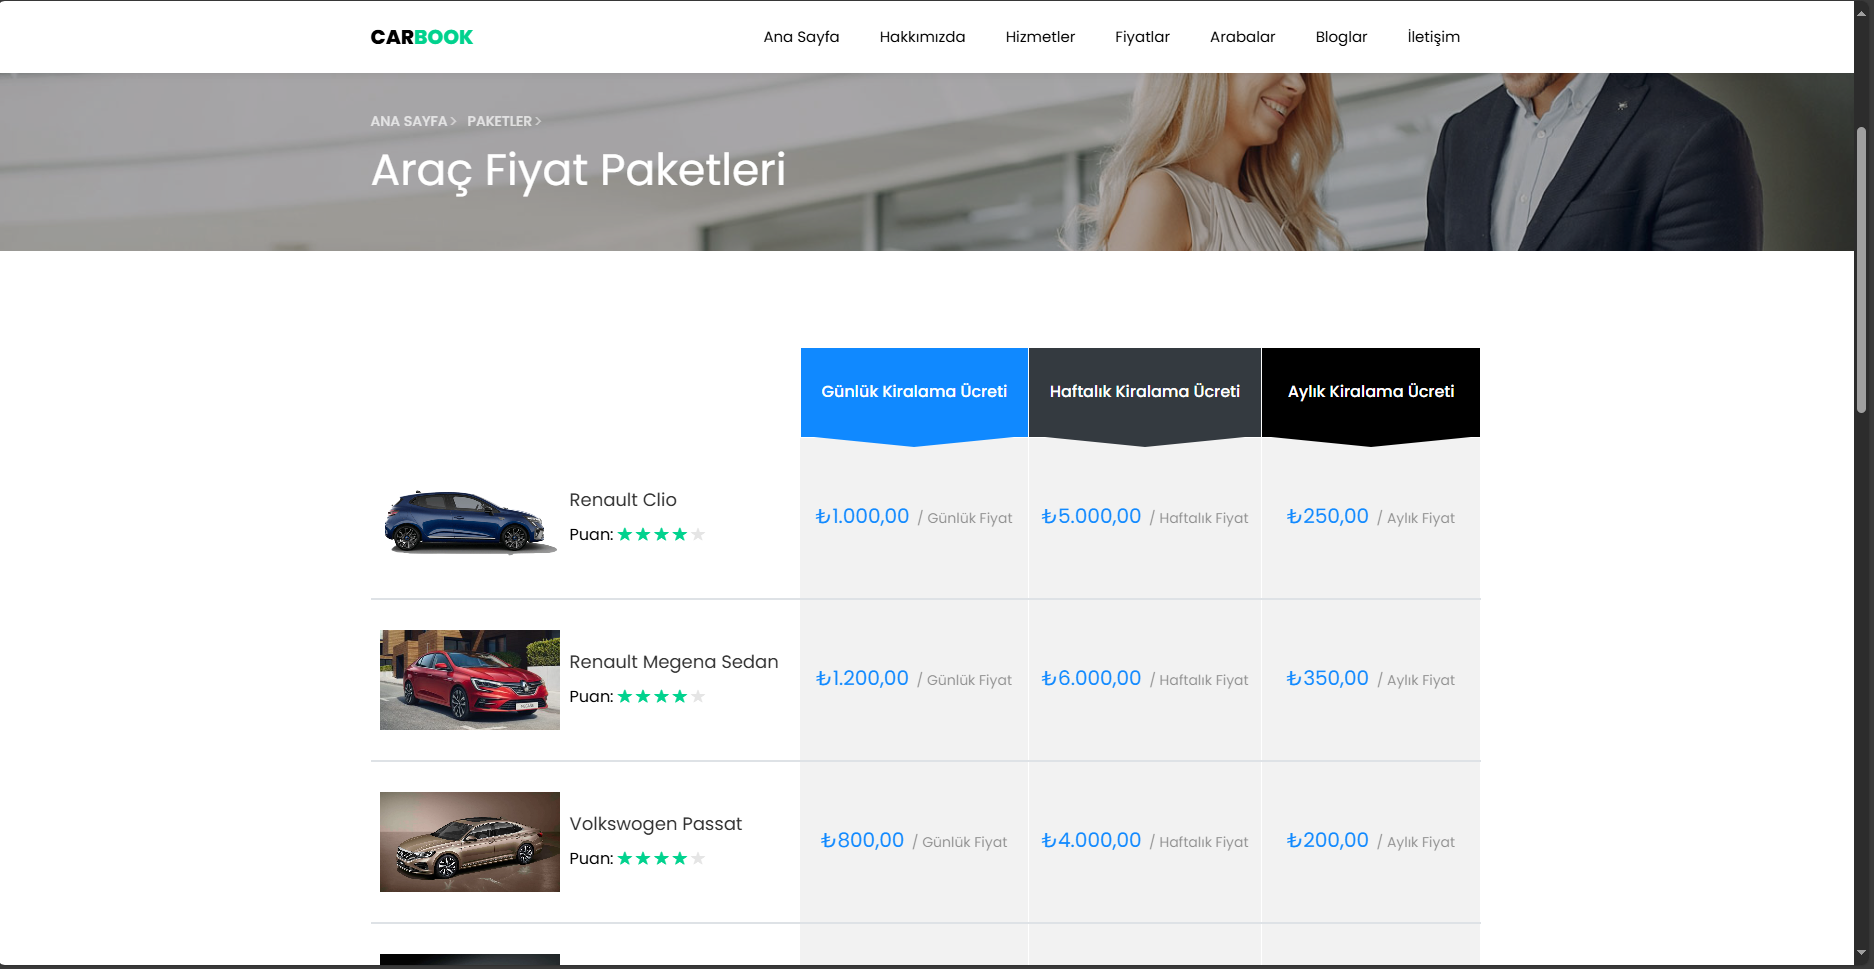Image resolution: width=1874 pixels, height=970 pixels.
Task: Click the Renault Megena Sedan car photo
Action: tap(469, 680)
